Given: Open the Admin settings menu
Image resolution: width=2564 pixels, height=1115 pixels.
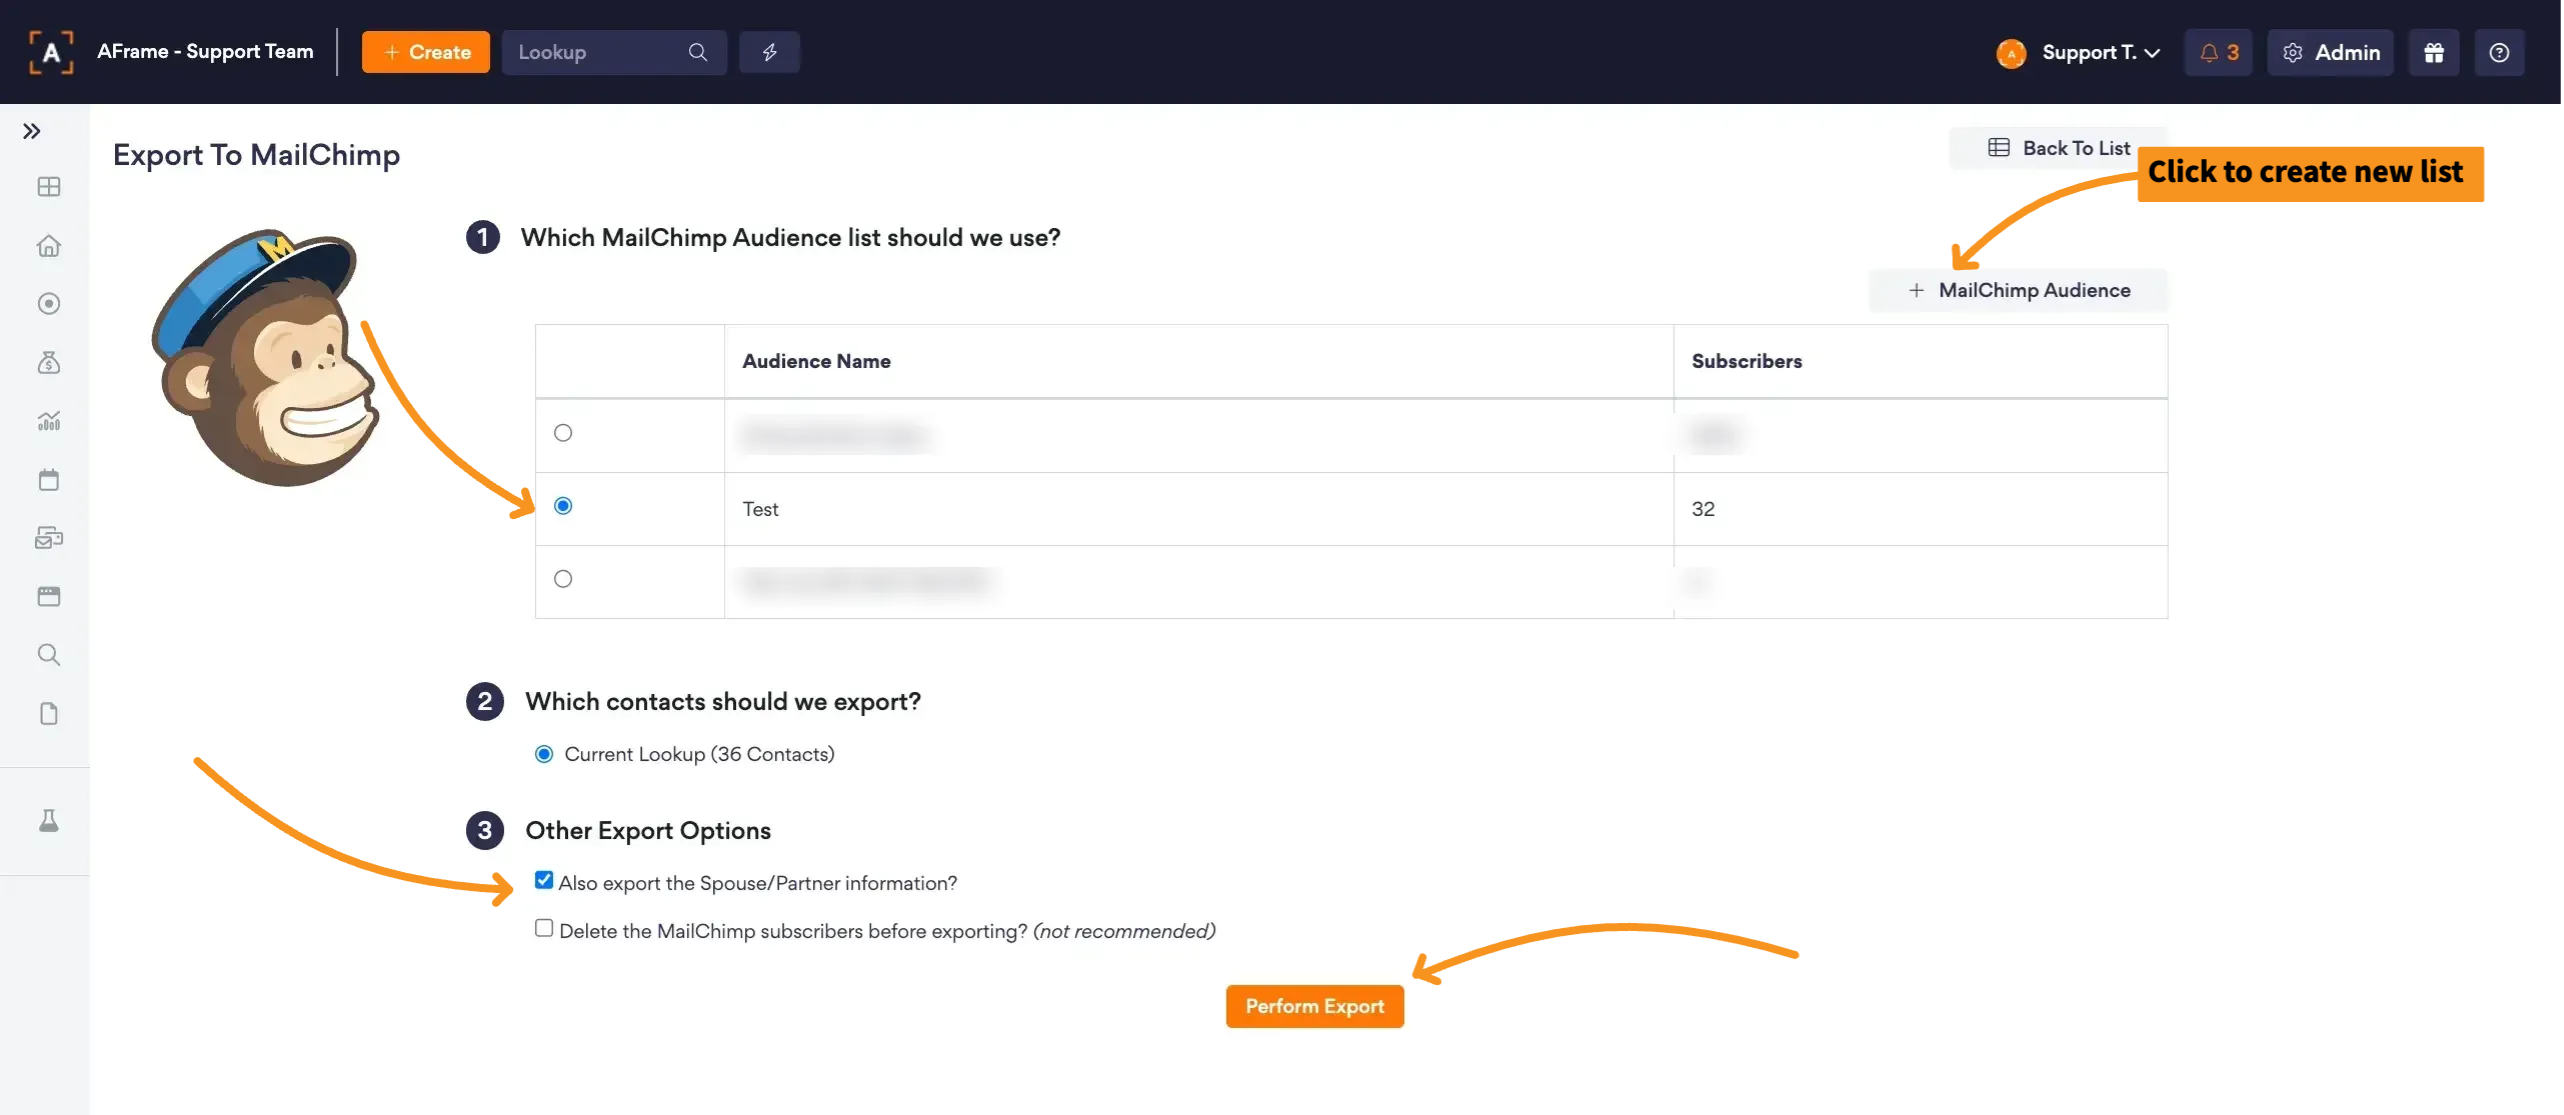Looking at the screenshot, I should point(2330,52).
